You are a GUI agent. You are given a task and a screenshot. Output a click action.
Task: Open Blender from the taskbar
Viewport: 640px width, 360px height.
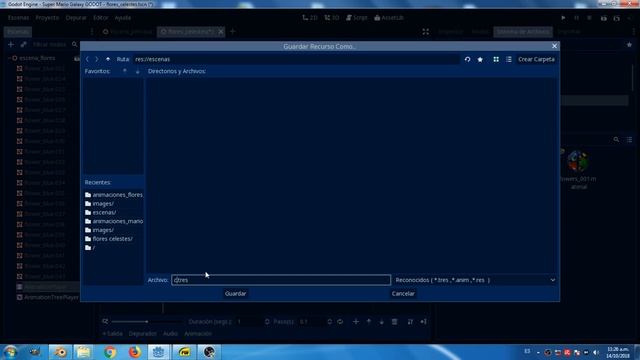click(60, 352)
